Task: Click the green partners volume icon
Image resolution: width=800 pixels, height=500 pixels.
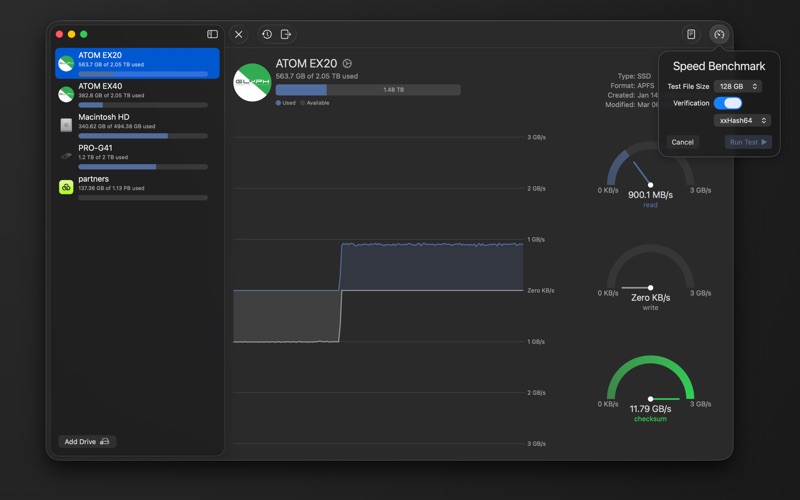Action: tap(66, 187)
